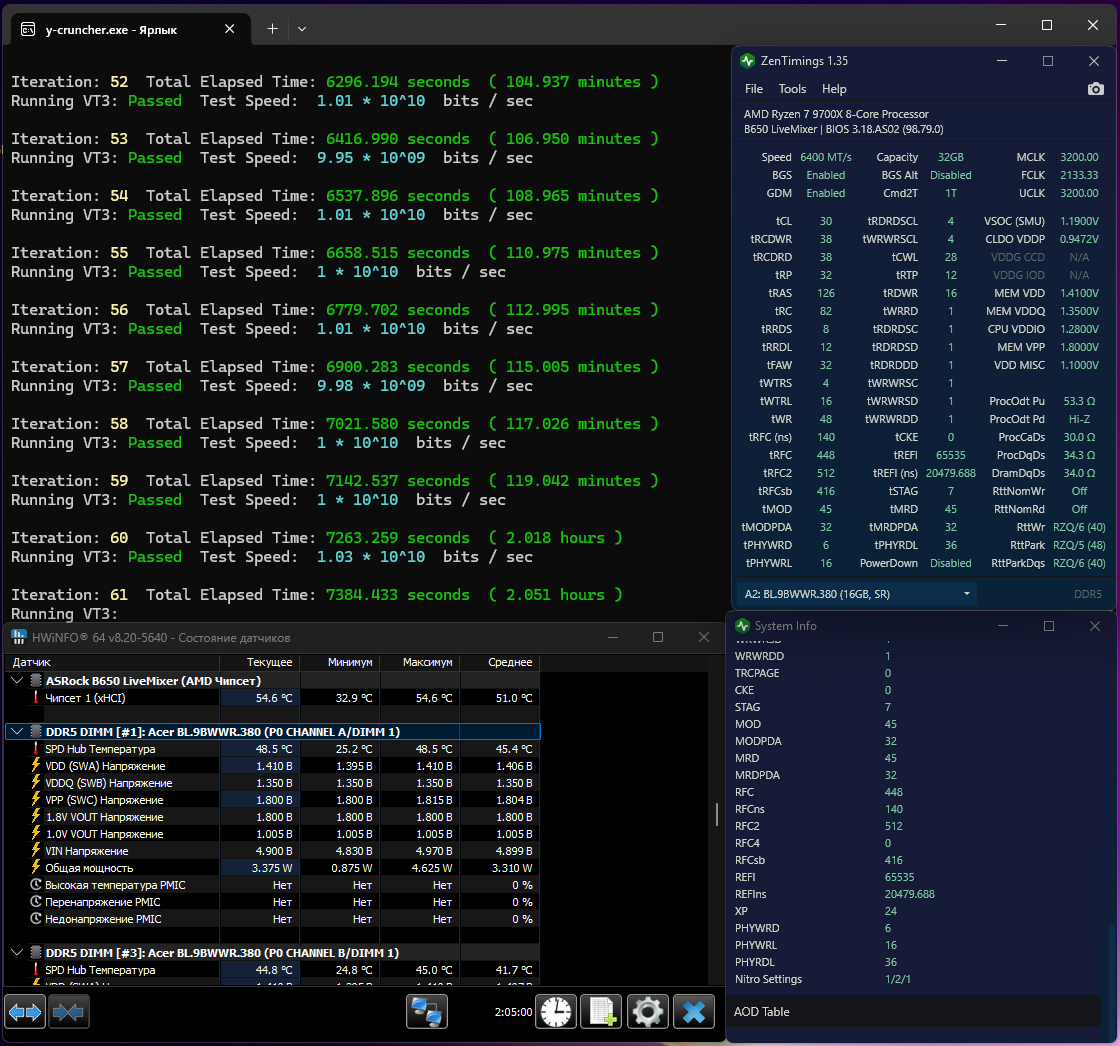1120x1046 pixels.
Task: Select 1.0V VOUT Напряжение sensor row
Action: click(272, 834)
